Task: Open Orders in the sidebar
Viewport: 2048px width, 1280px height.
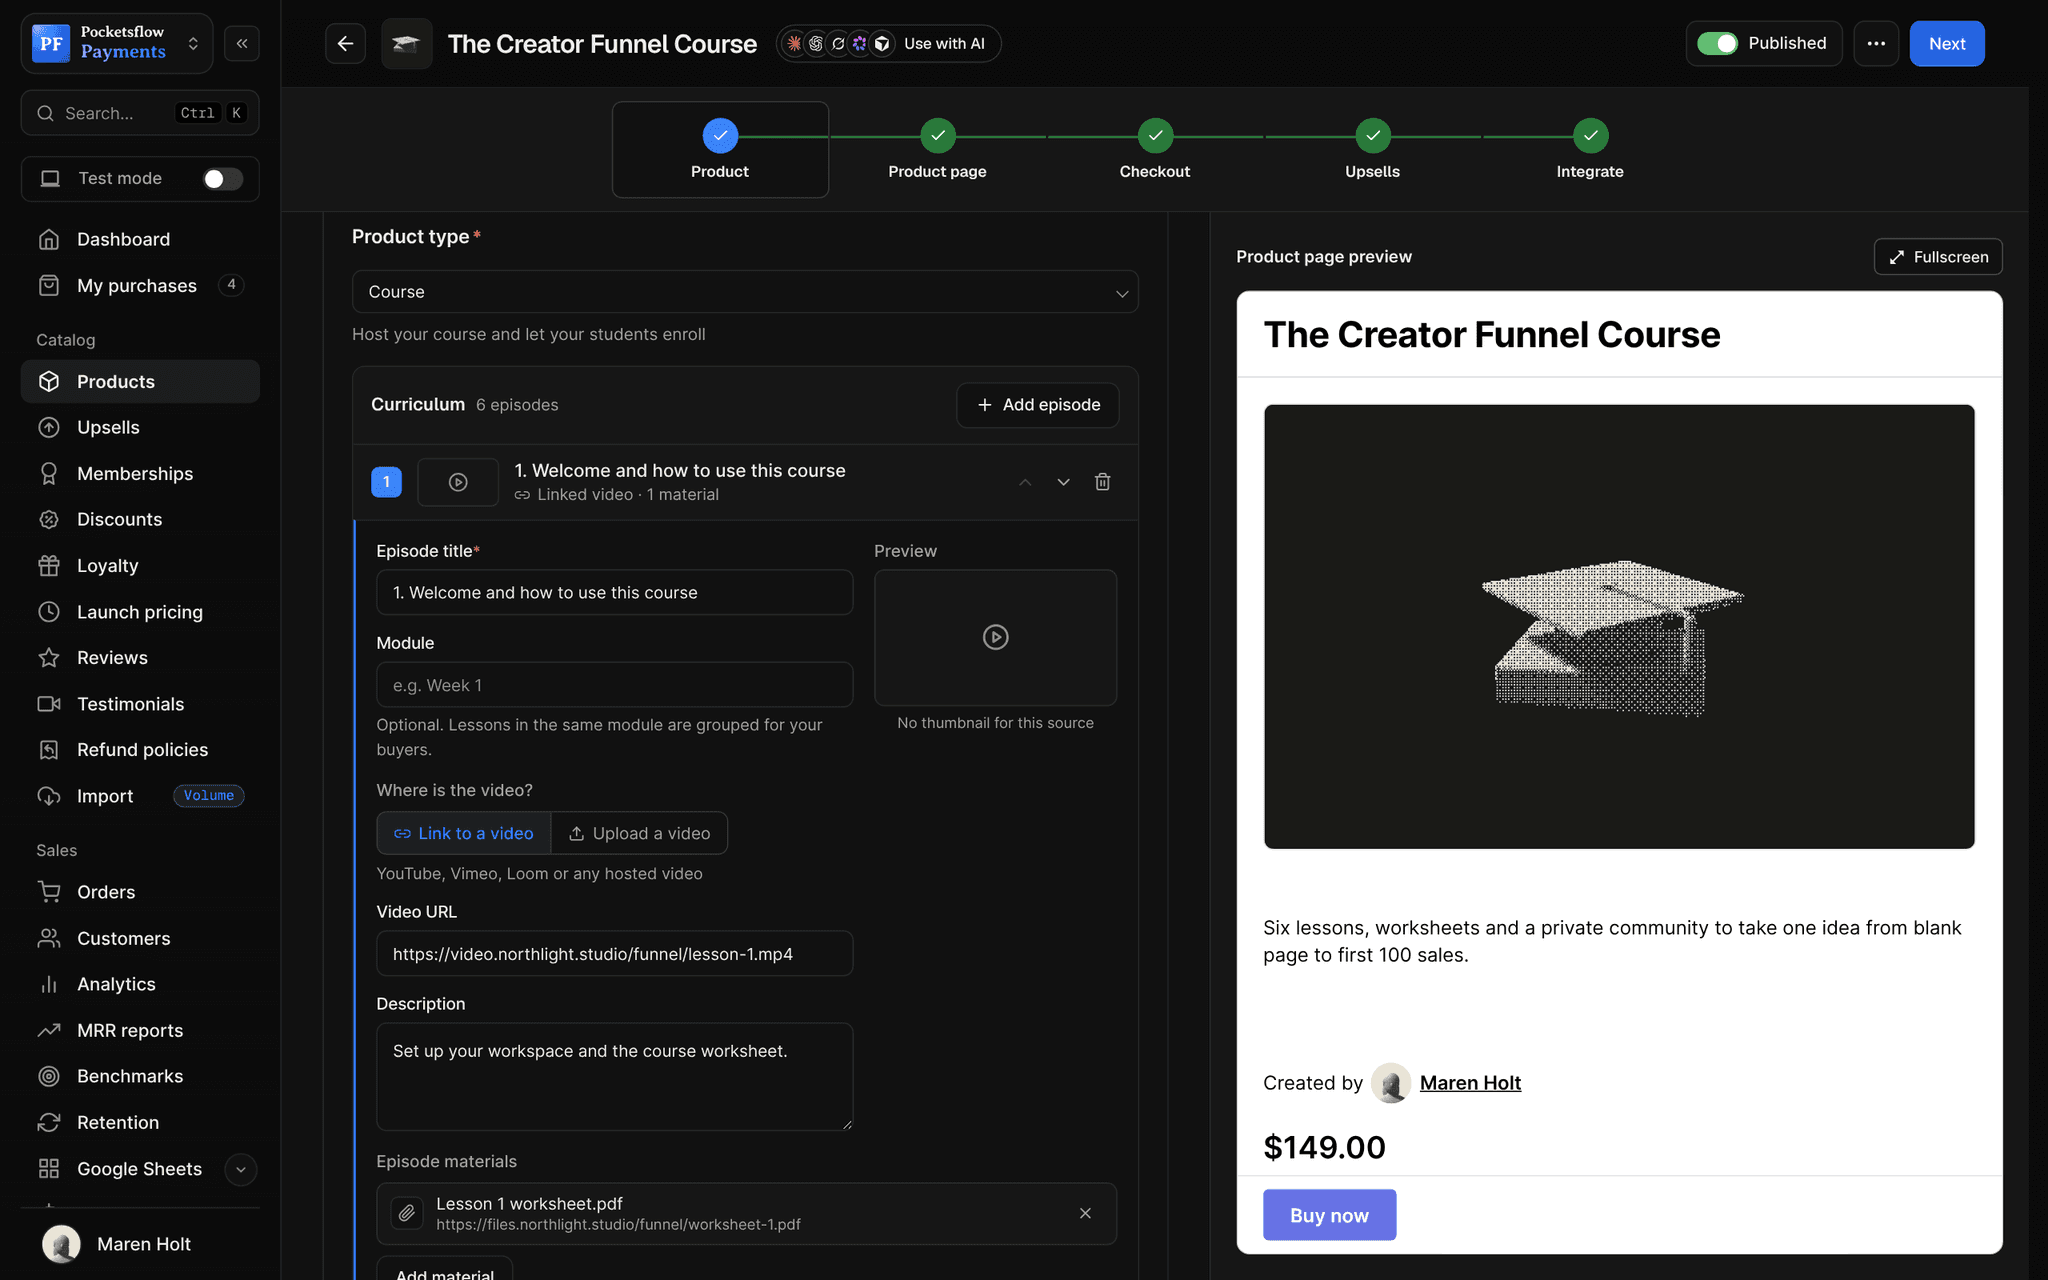Action: [140, 892]
